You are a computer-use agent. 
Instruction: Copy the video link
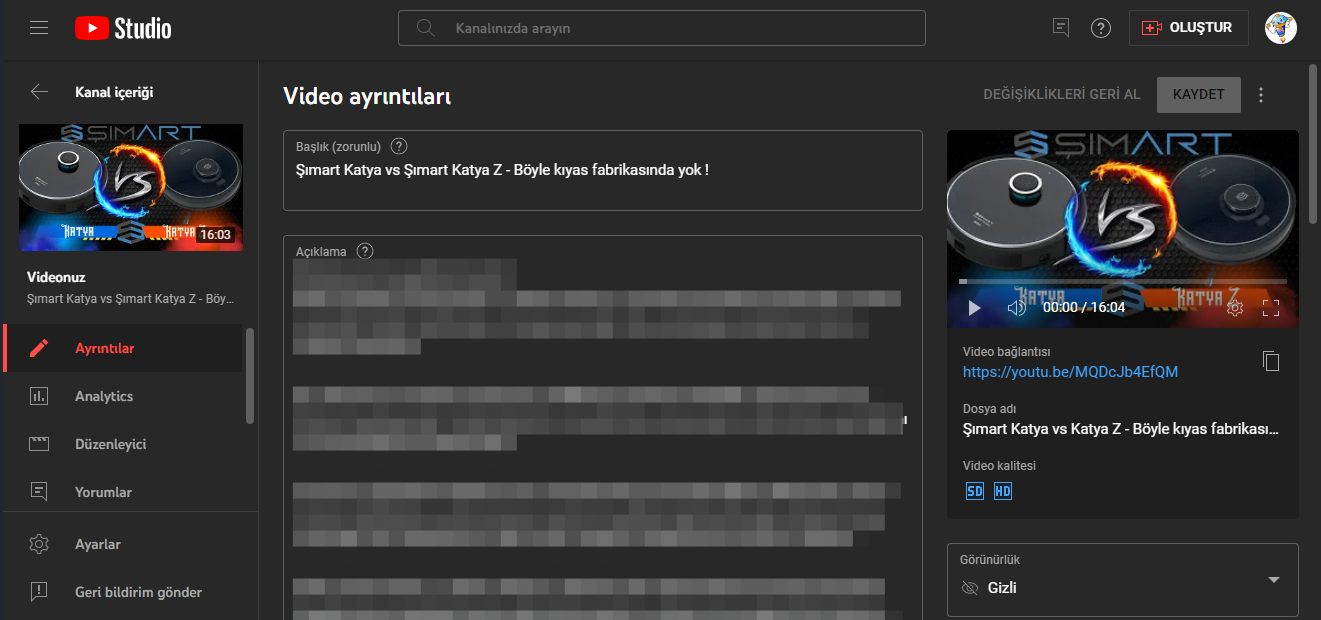click(x=1271, y=361)
